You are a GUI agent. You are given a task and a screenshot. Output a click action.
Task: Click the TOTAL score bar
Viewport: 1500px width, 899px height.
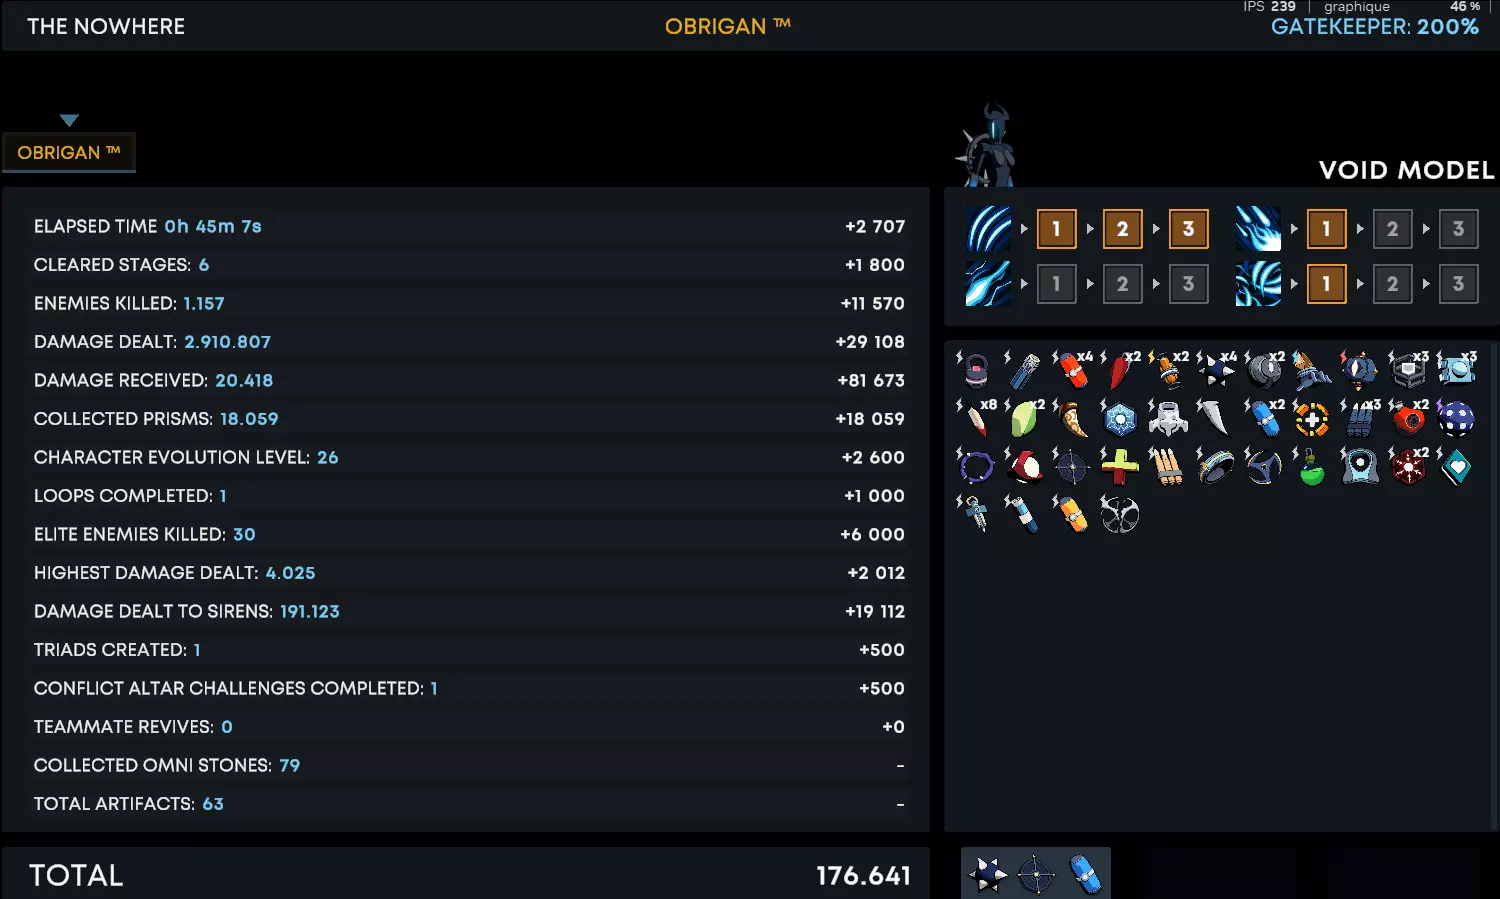click(467, 875)
